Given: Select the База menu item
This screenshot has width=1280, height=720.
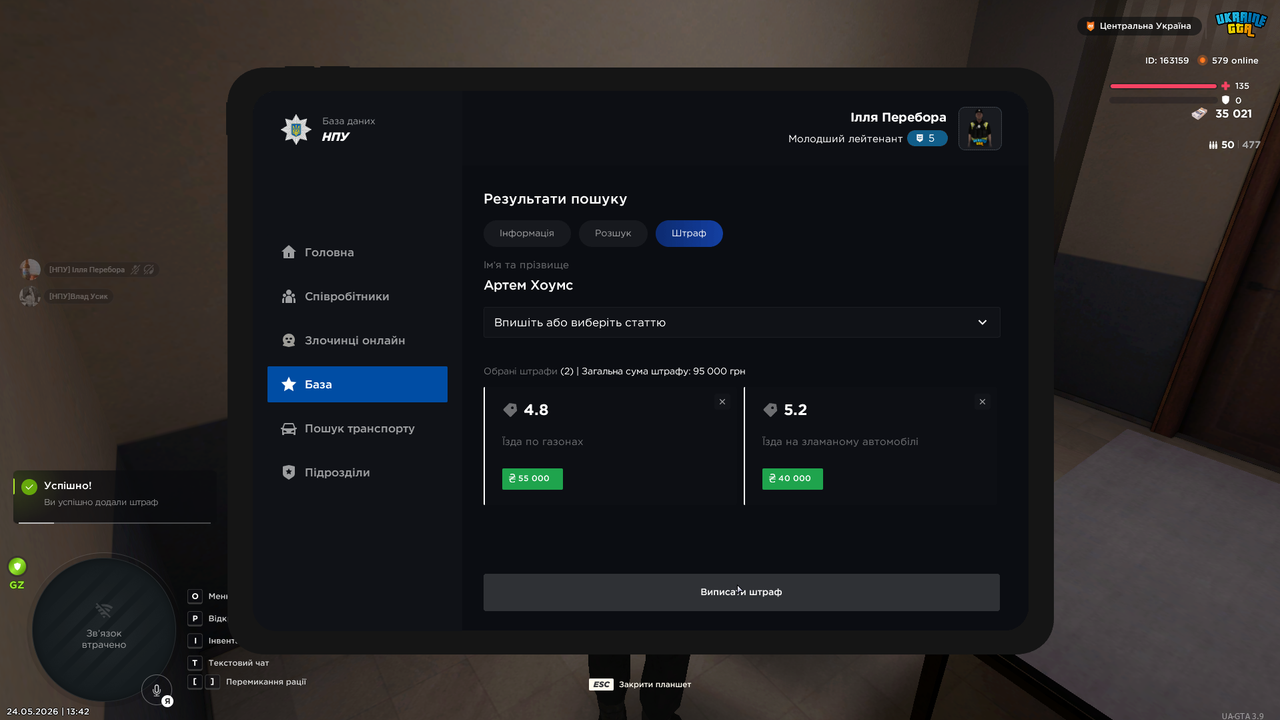Looking at the screenshot, I should [x=357, y=384].
